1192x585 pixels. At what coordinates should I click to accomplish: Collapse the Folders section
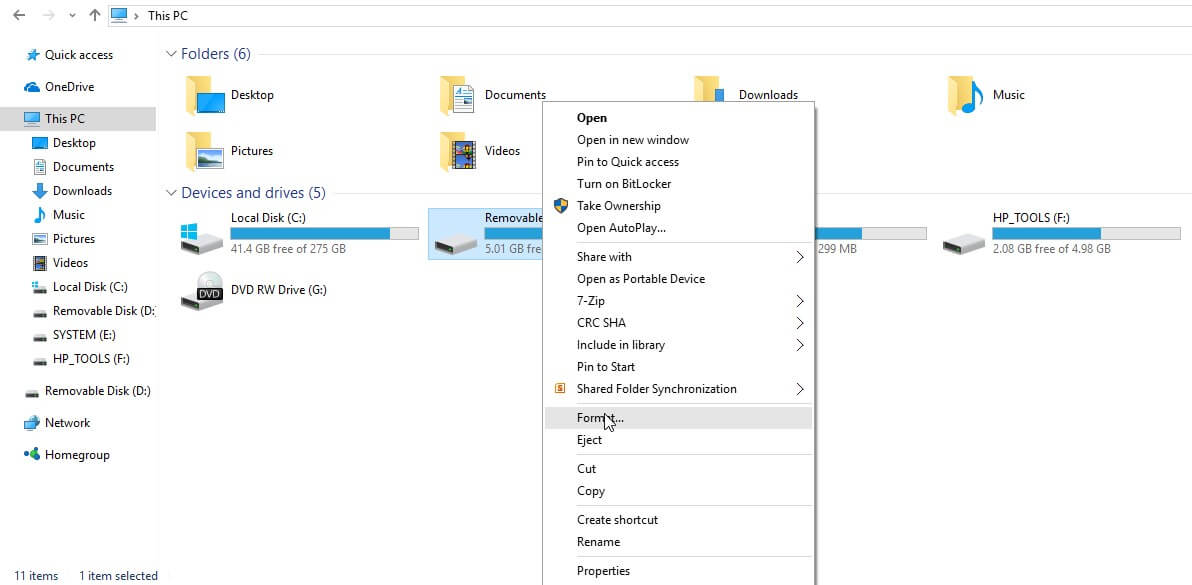tap(171, 53)
